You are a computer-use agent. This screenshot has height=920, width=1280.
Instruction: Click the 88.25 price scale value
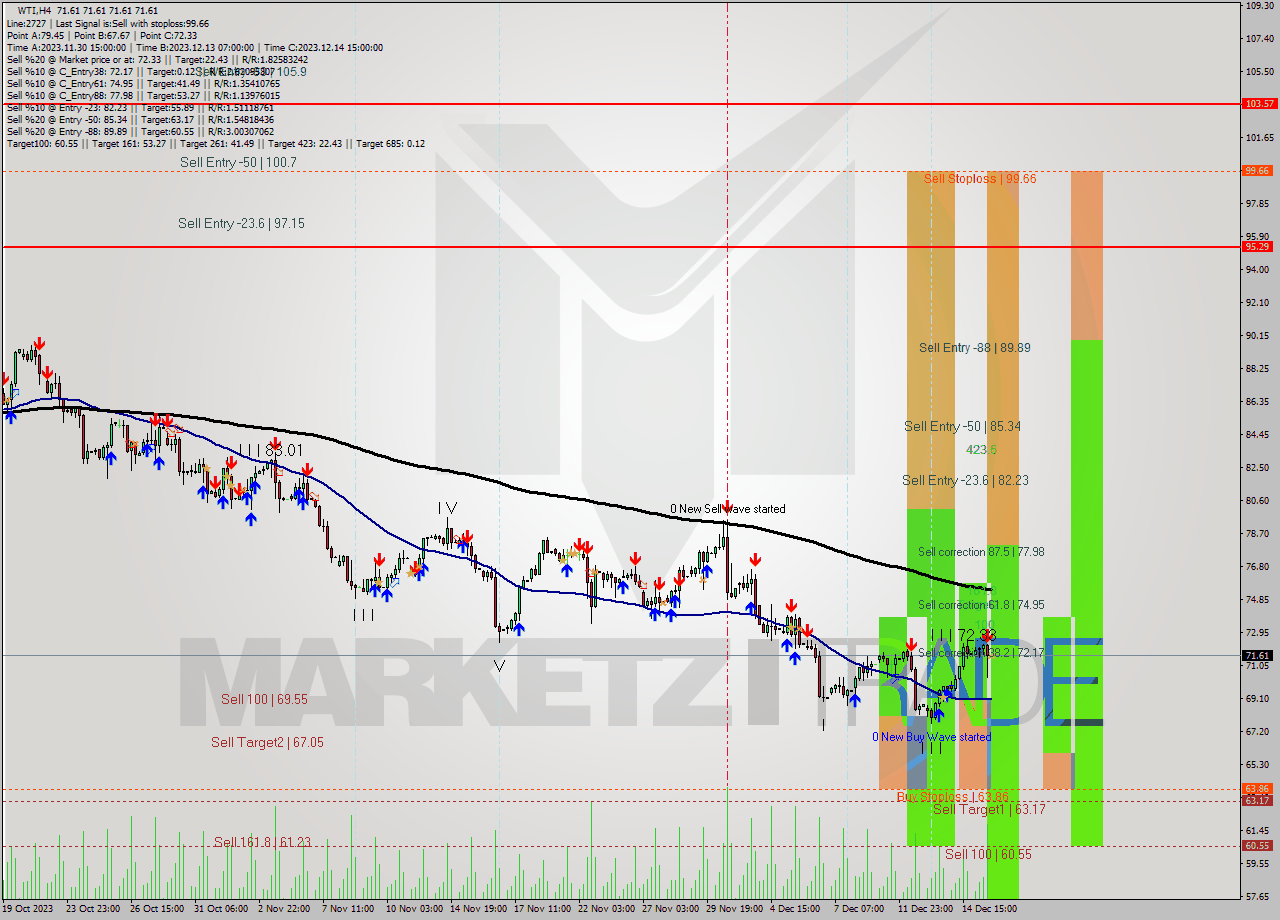[x=1259, y=368]
